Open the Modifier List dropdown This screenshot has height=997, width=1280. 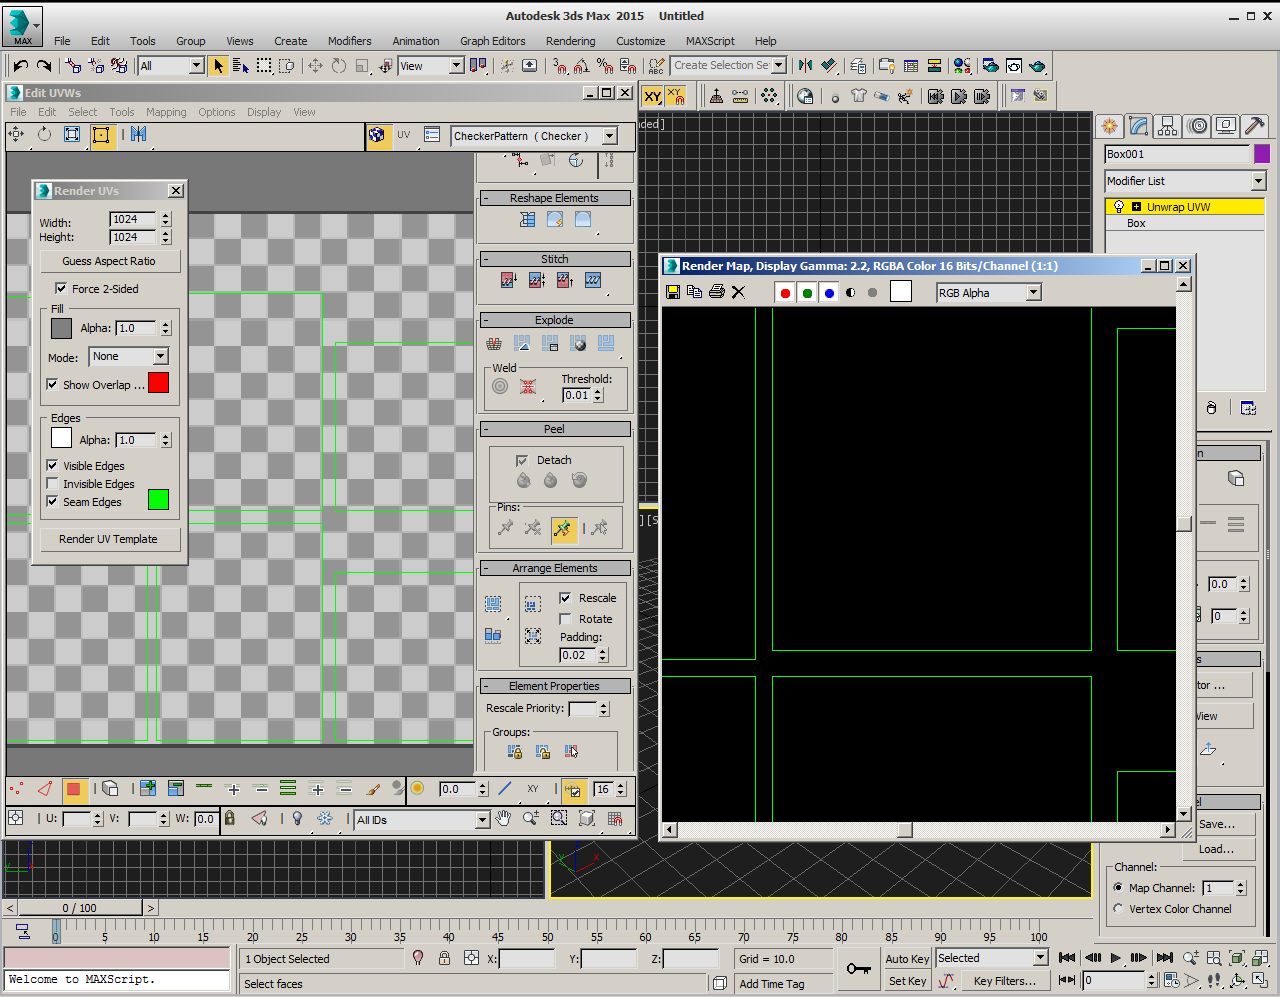pyautogui.click(x=1258, y=181)
